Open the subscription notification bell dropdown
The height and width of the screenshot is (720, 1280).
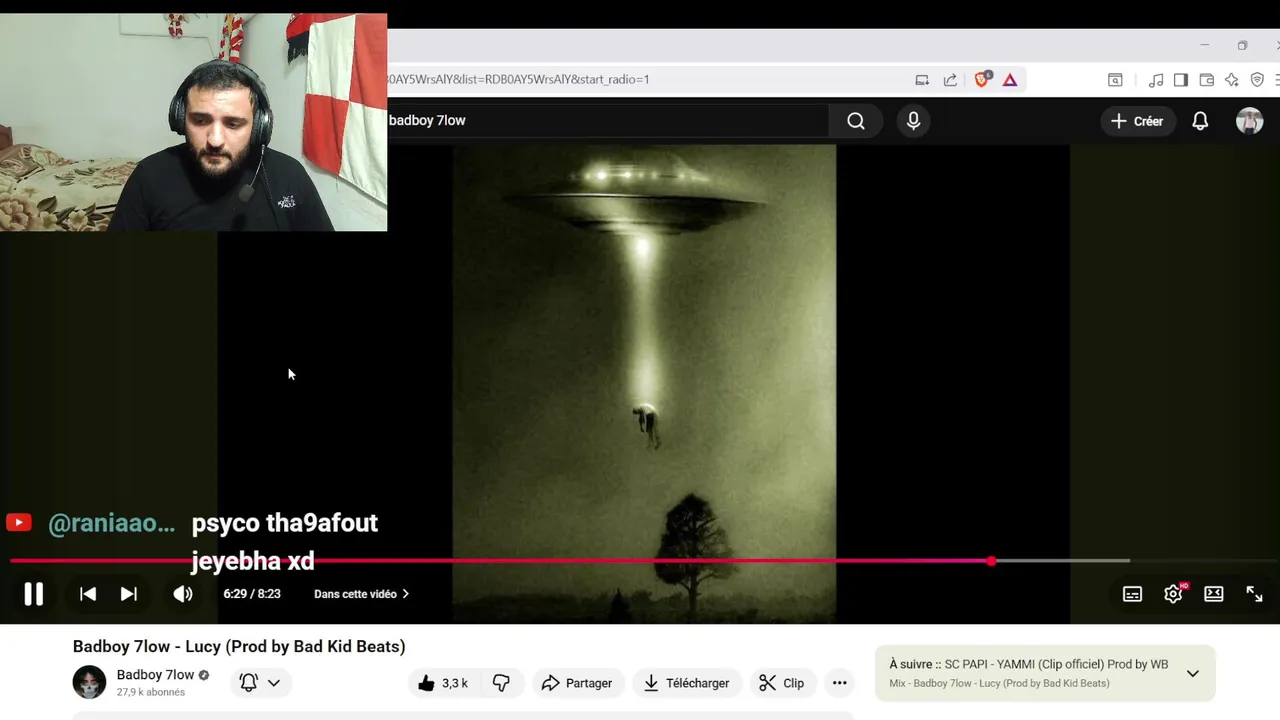point(259,683)
